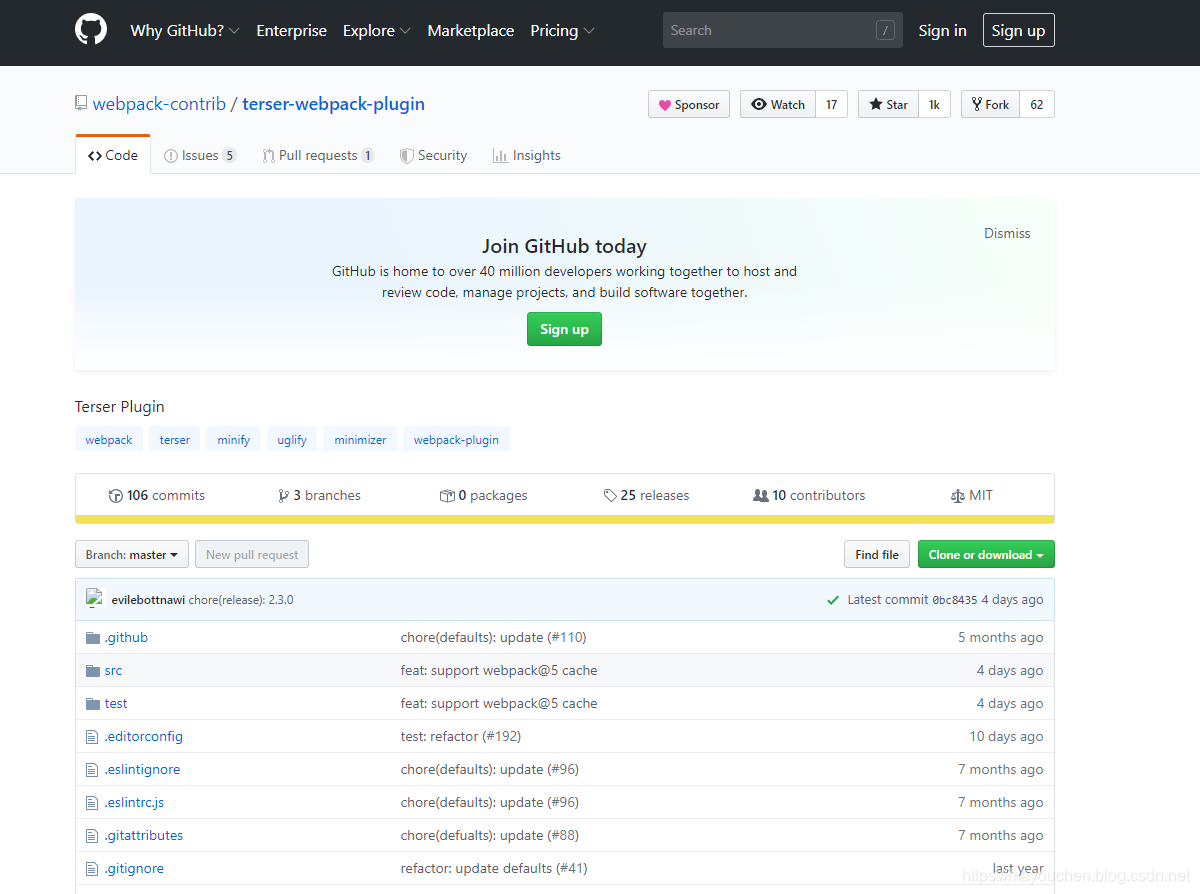Click the releases tag icon
The width and height of the screenshot is (1200, 894).
pyautogui.click(x=610, y=495)
